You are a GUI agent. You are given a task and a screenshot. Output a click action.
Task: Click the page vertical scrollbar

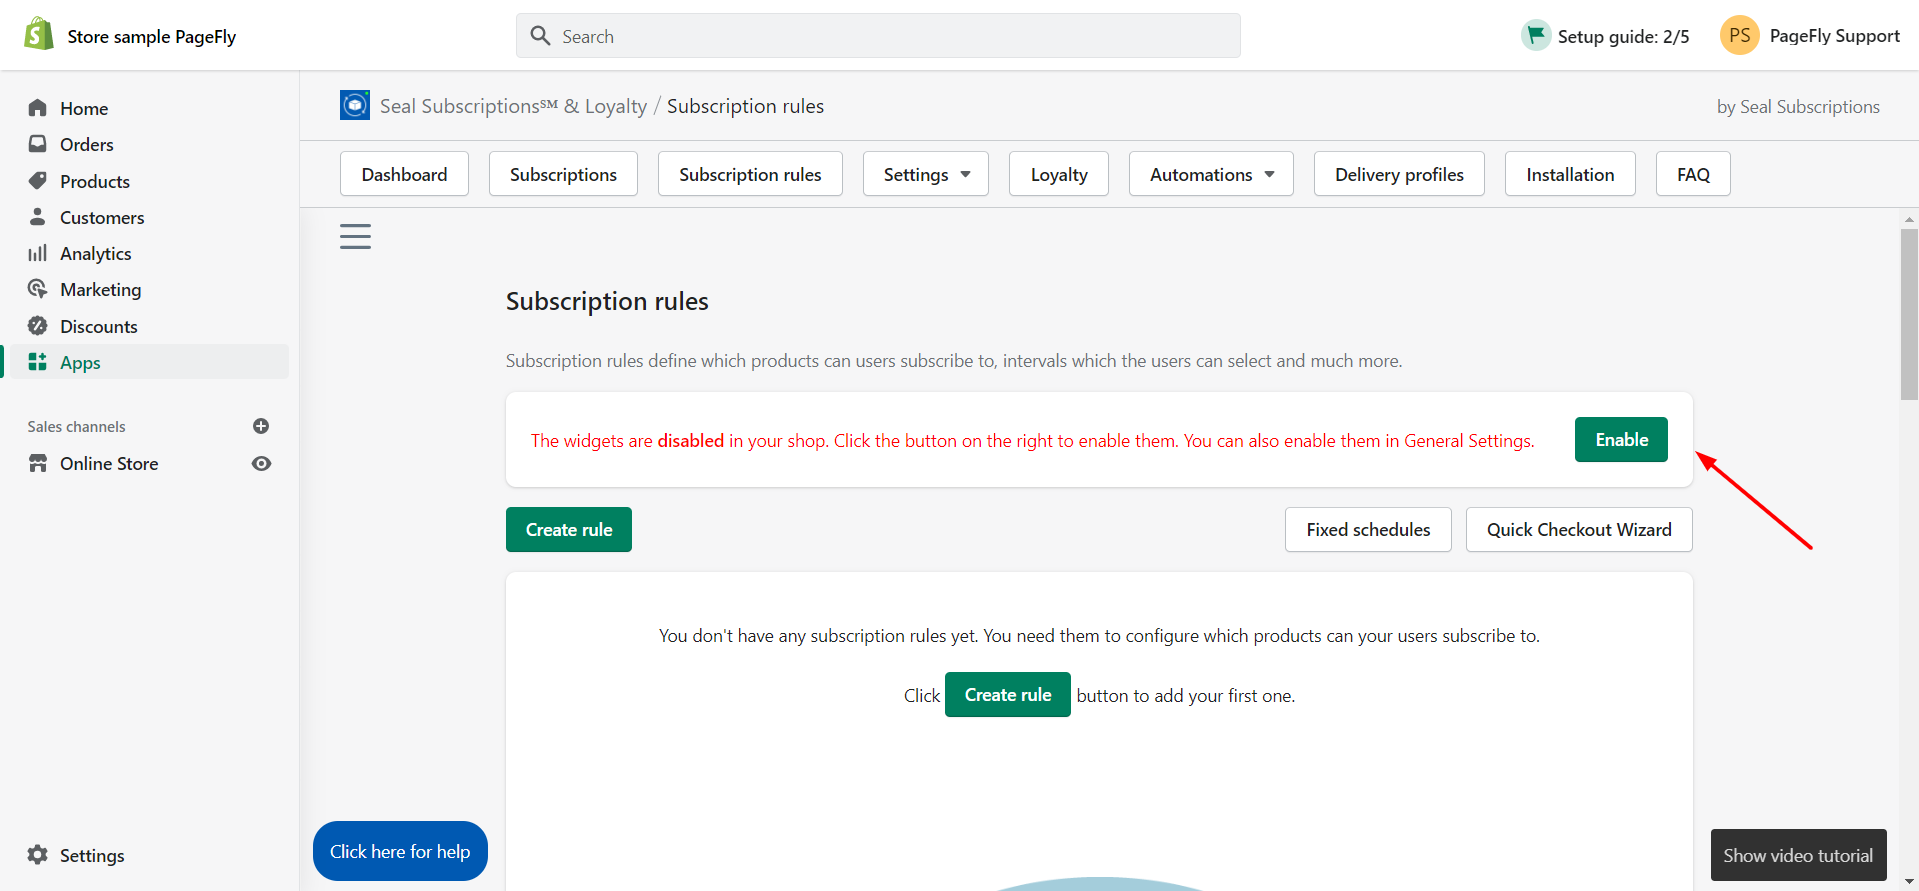pyautogui.click(x=1909, y=314)
